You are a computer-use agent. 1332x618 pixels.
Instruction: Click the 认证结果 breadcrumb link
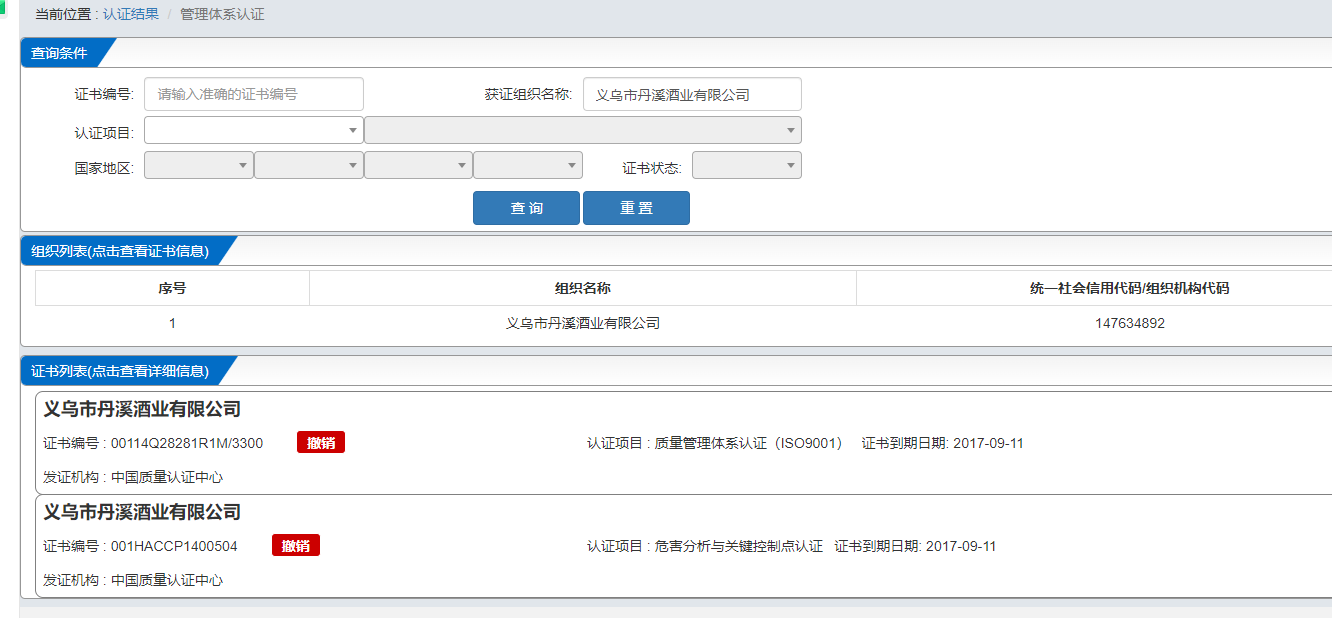point(131,15)
